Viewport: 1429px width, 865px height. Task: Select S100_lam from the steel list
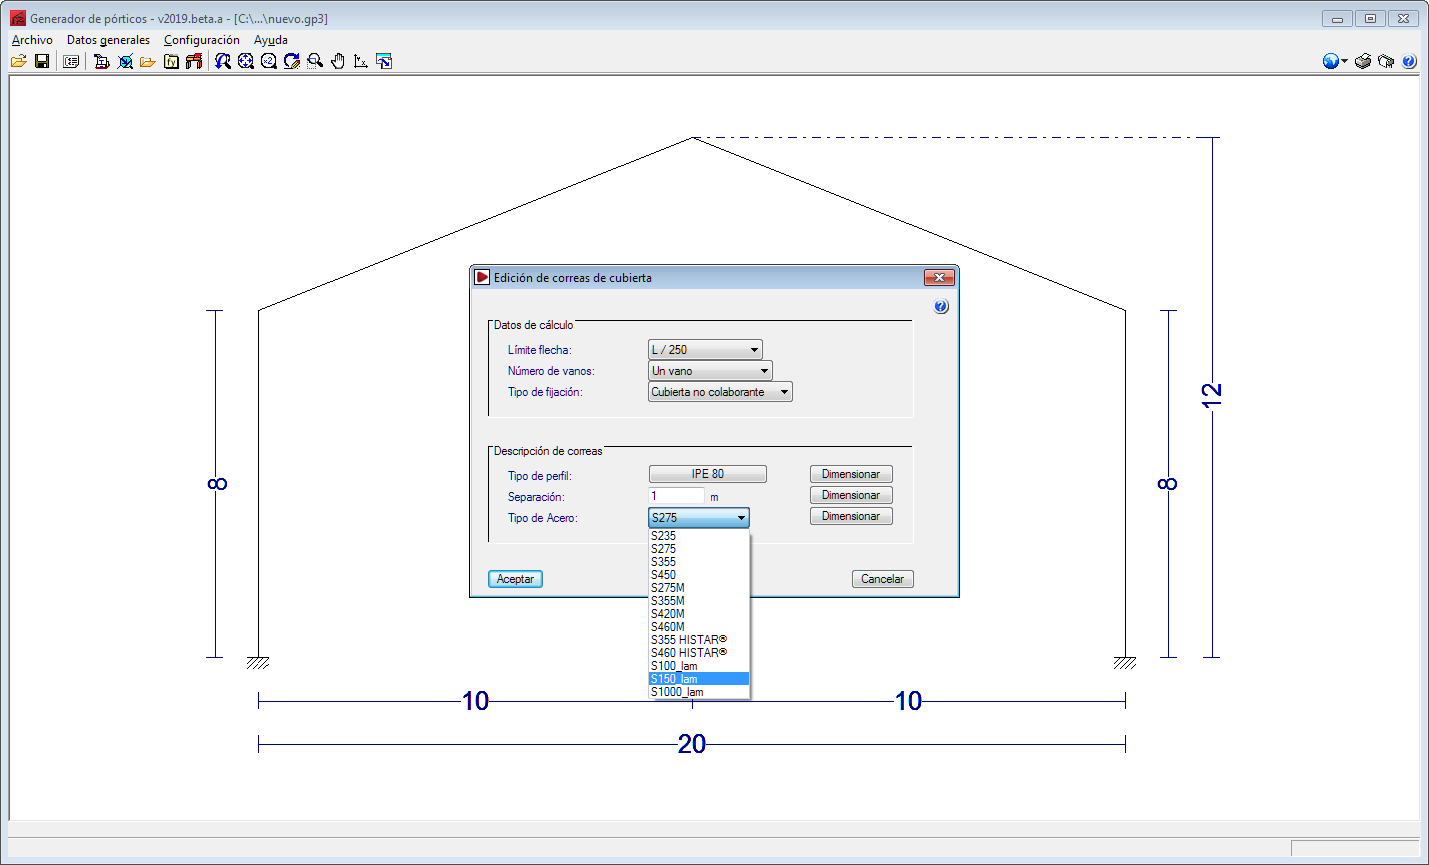(x=699, y=666)
